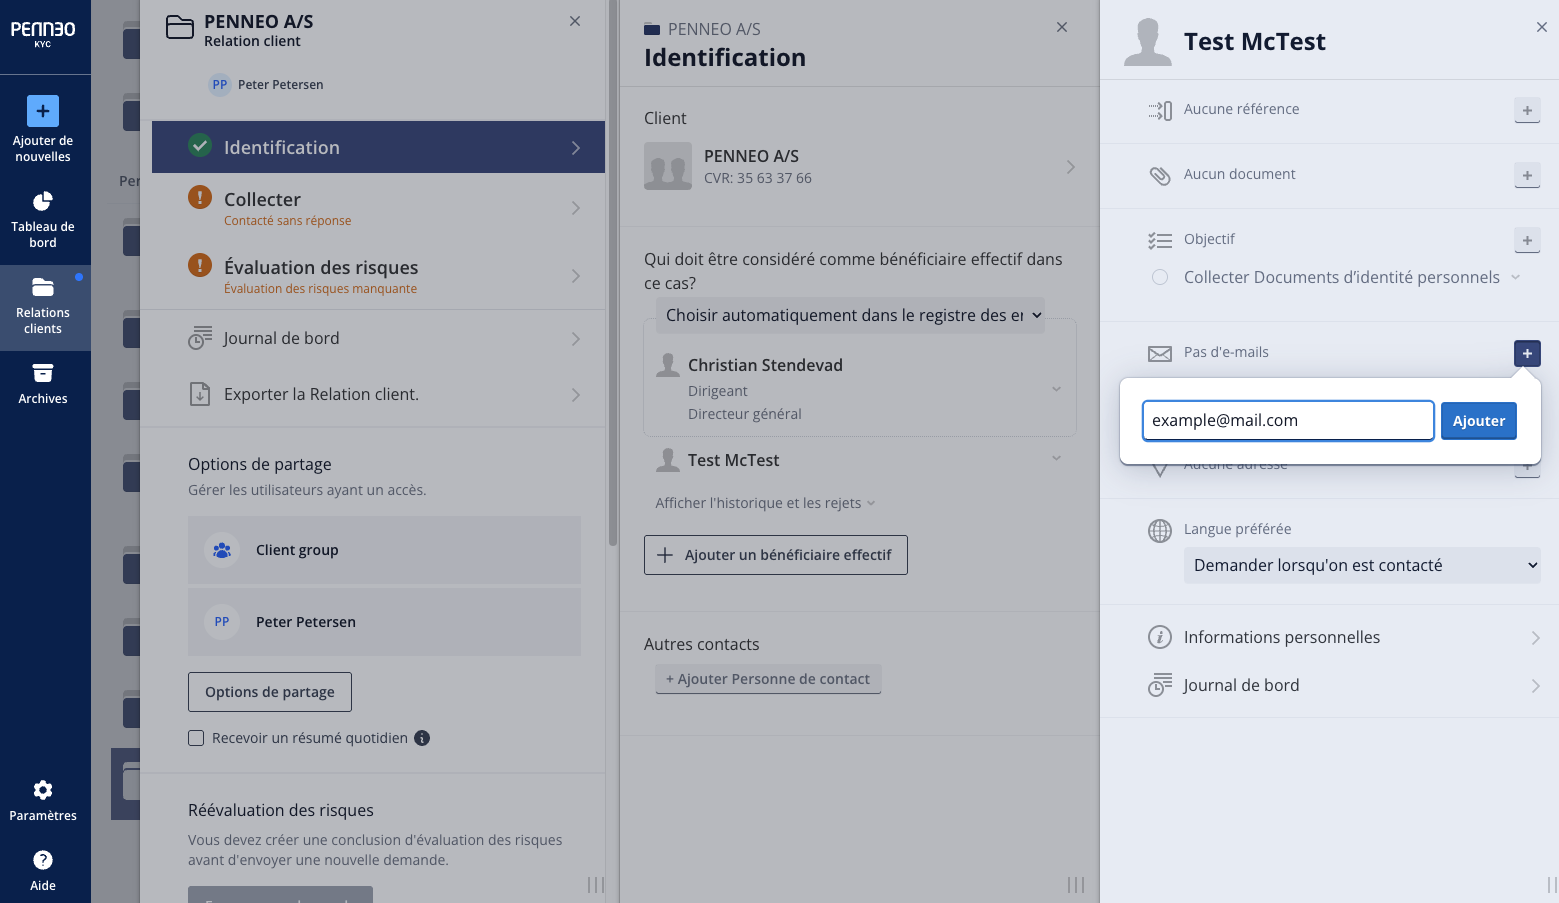Select the Collecter Documents d'identité personnels radio circle
The height and width of the screenshot is (903, 1559).
(1160, 277)
